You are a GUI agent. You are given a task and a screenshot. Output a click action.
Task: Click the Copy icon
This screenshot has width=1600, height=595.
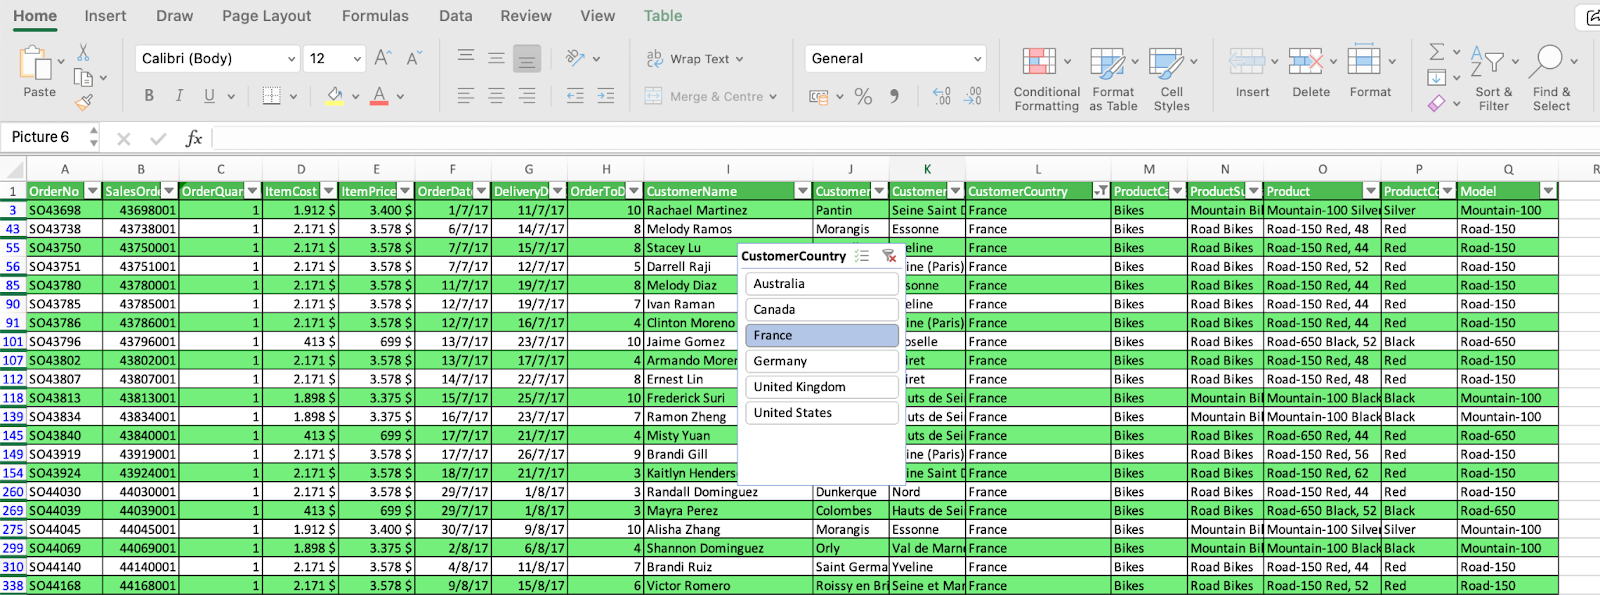[x=83, y=77]
